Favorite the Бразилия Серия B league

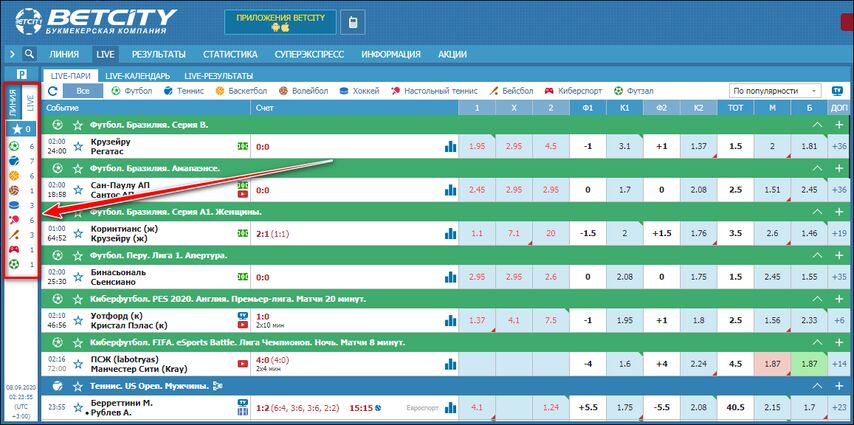coord(78,125)
